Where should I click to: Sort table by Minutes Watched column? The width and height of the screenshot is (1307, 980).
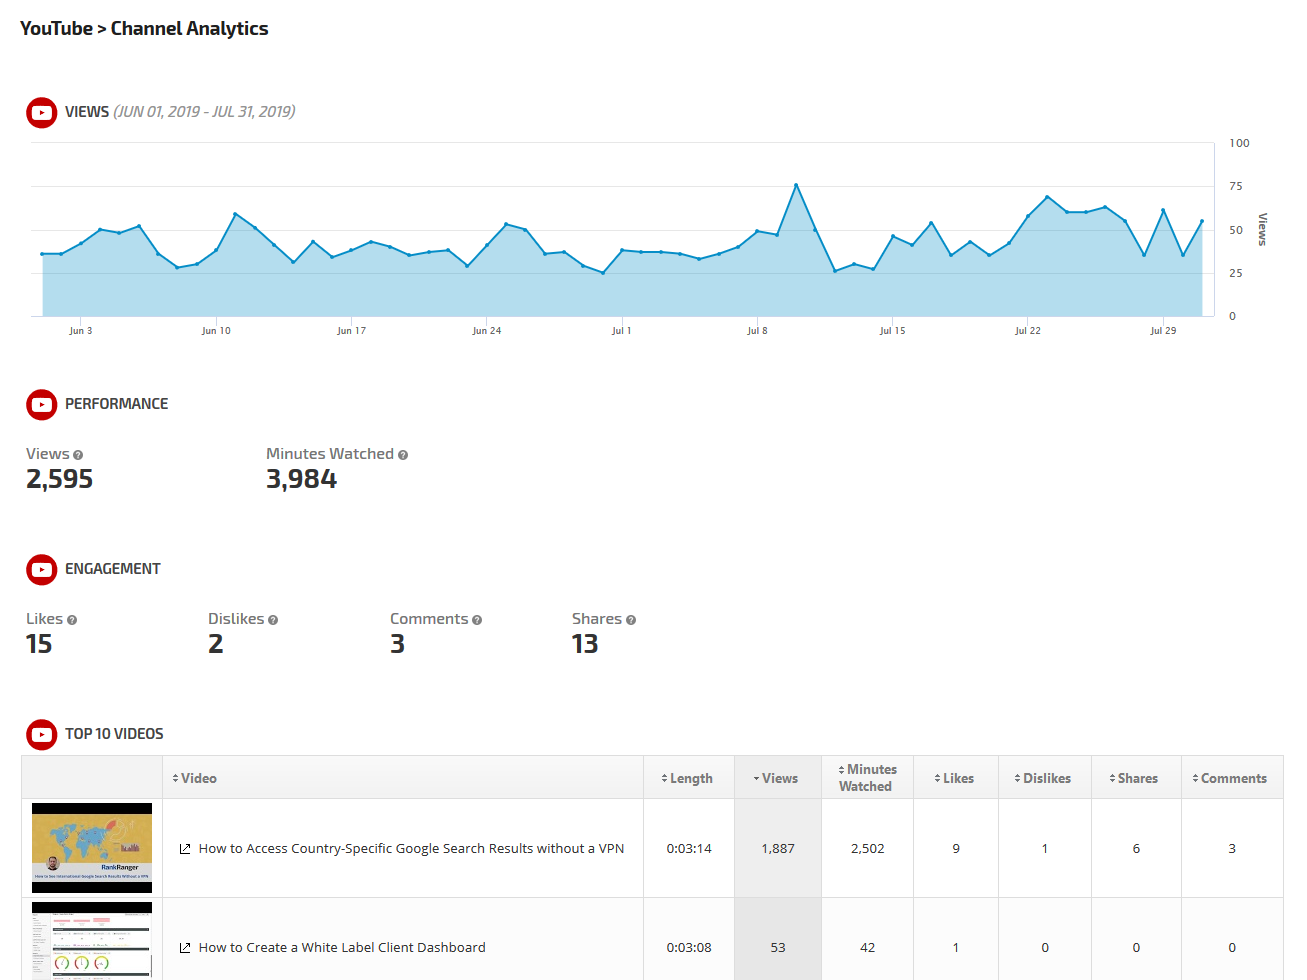(x=867, y=778)
